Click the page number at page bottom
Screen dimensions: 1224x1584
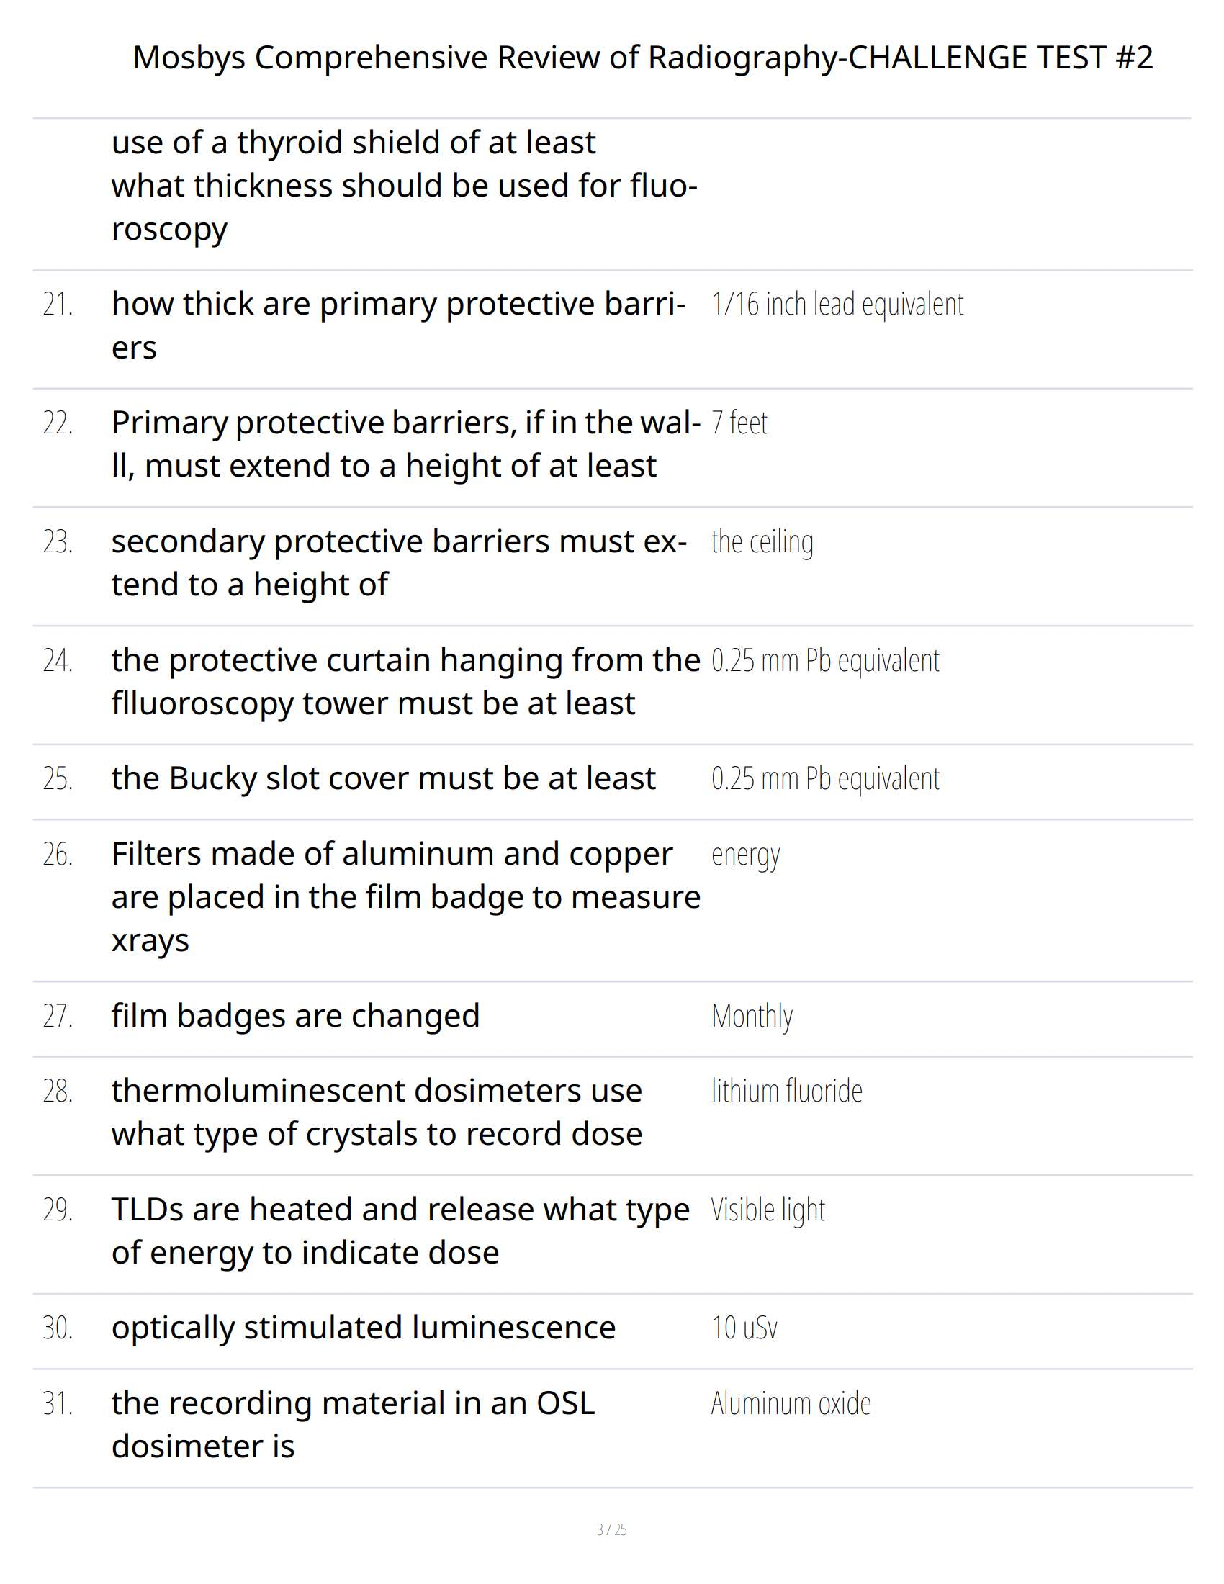click(x=611, y=1529)
